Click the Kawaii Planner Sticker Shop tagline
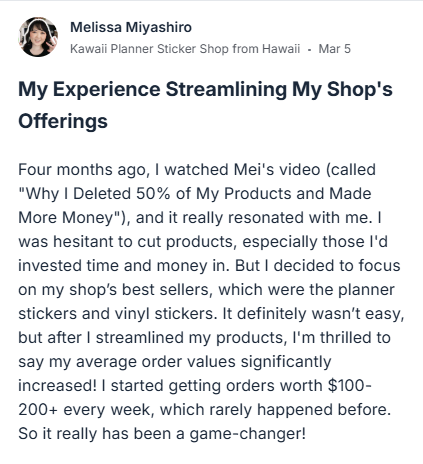 pos(185,49)
